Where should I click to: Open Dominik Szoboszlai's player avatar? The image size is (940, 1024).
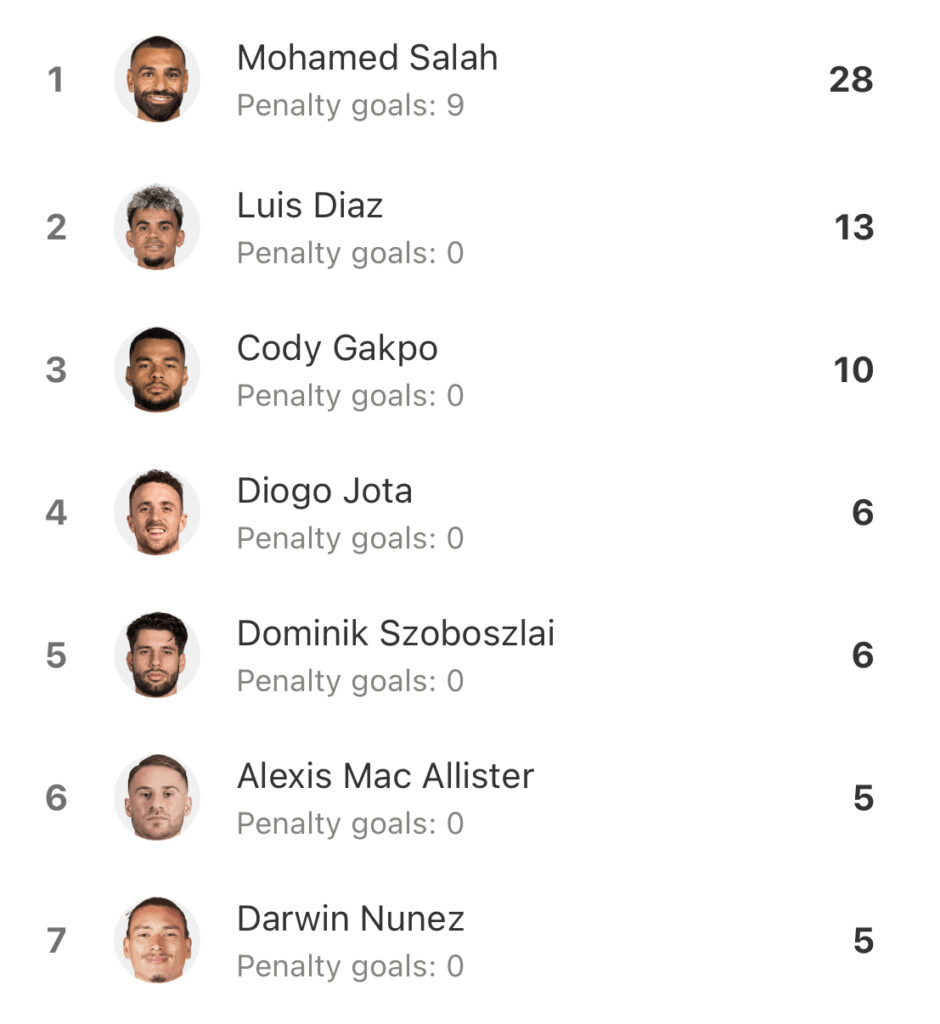157,654
